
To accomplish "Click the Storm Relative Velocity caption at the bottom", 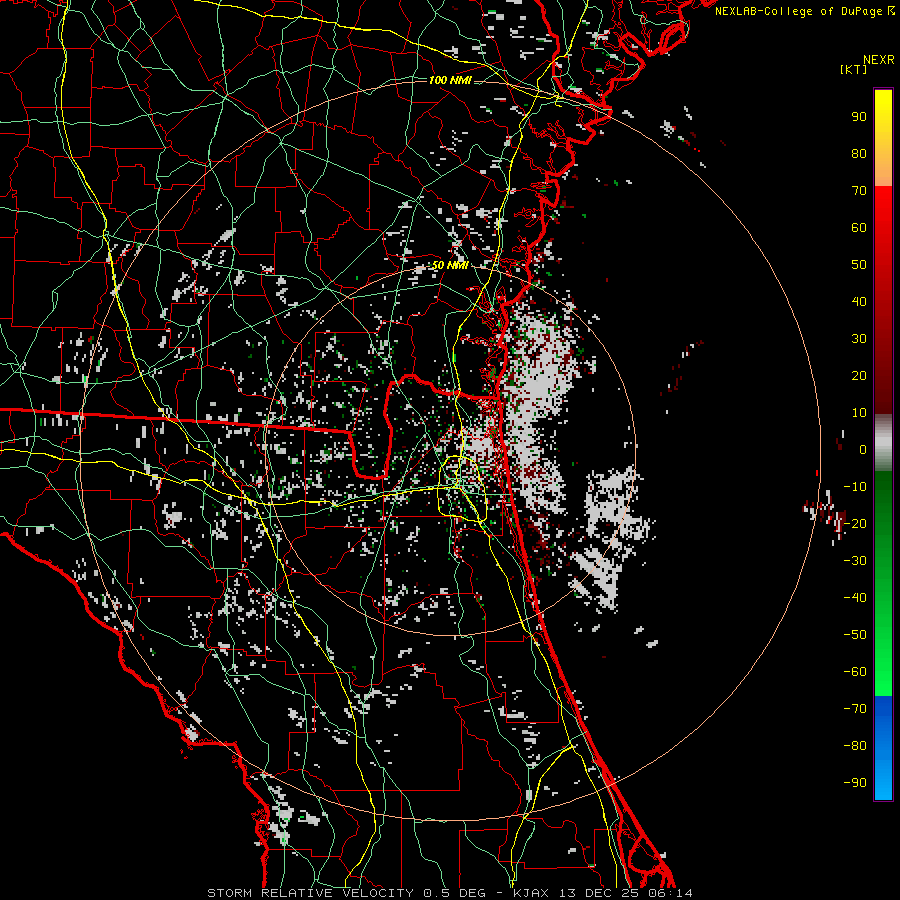I will (x=450, y=893).
